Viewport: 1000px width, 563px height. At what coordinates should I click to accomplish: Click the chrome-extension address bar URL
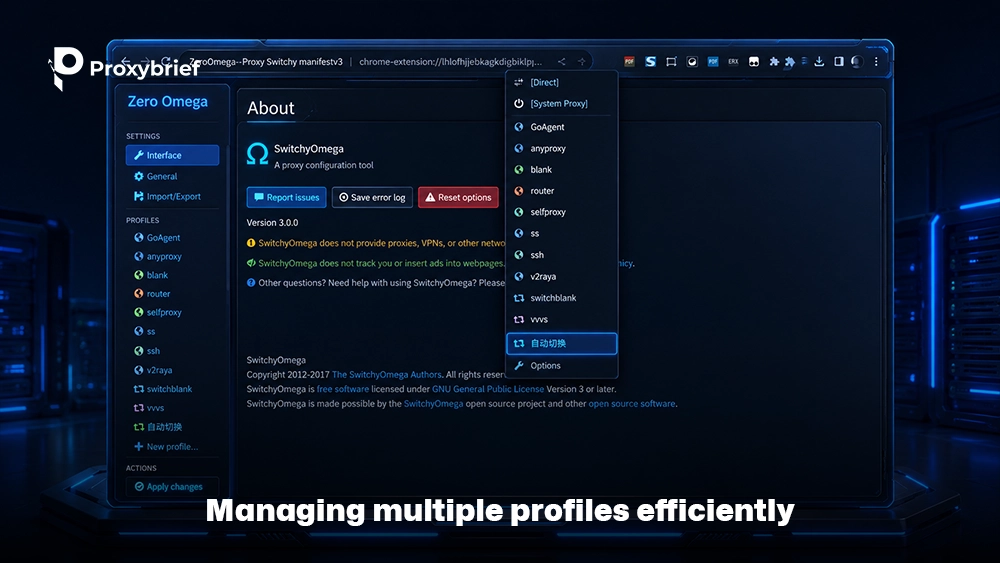450,62
